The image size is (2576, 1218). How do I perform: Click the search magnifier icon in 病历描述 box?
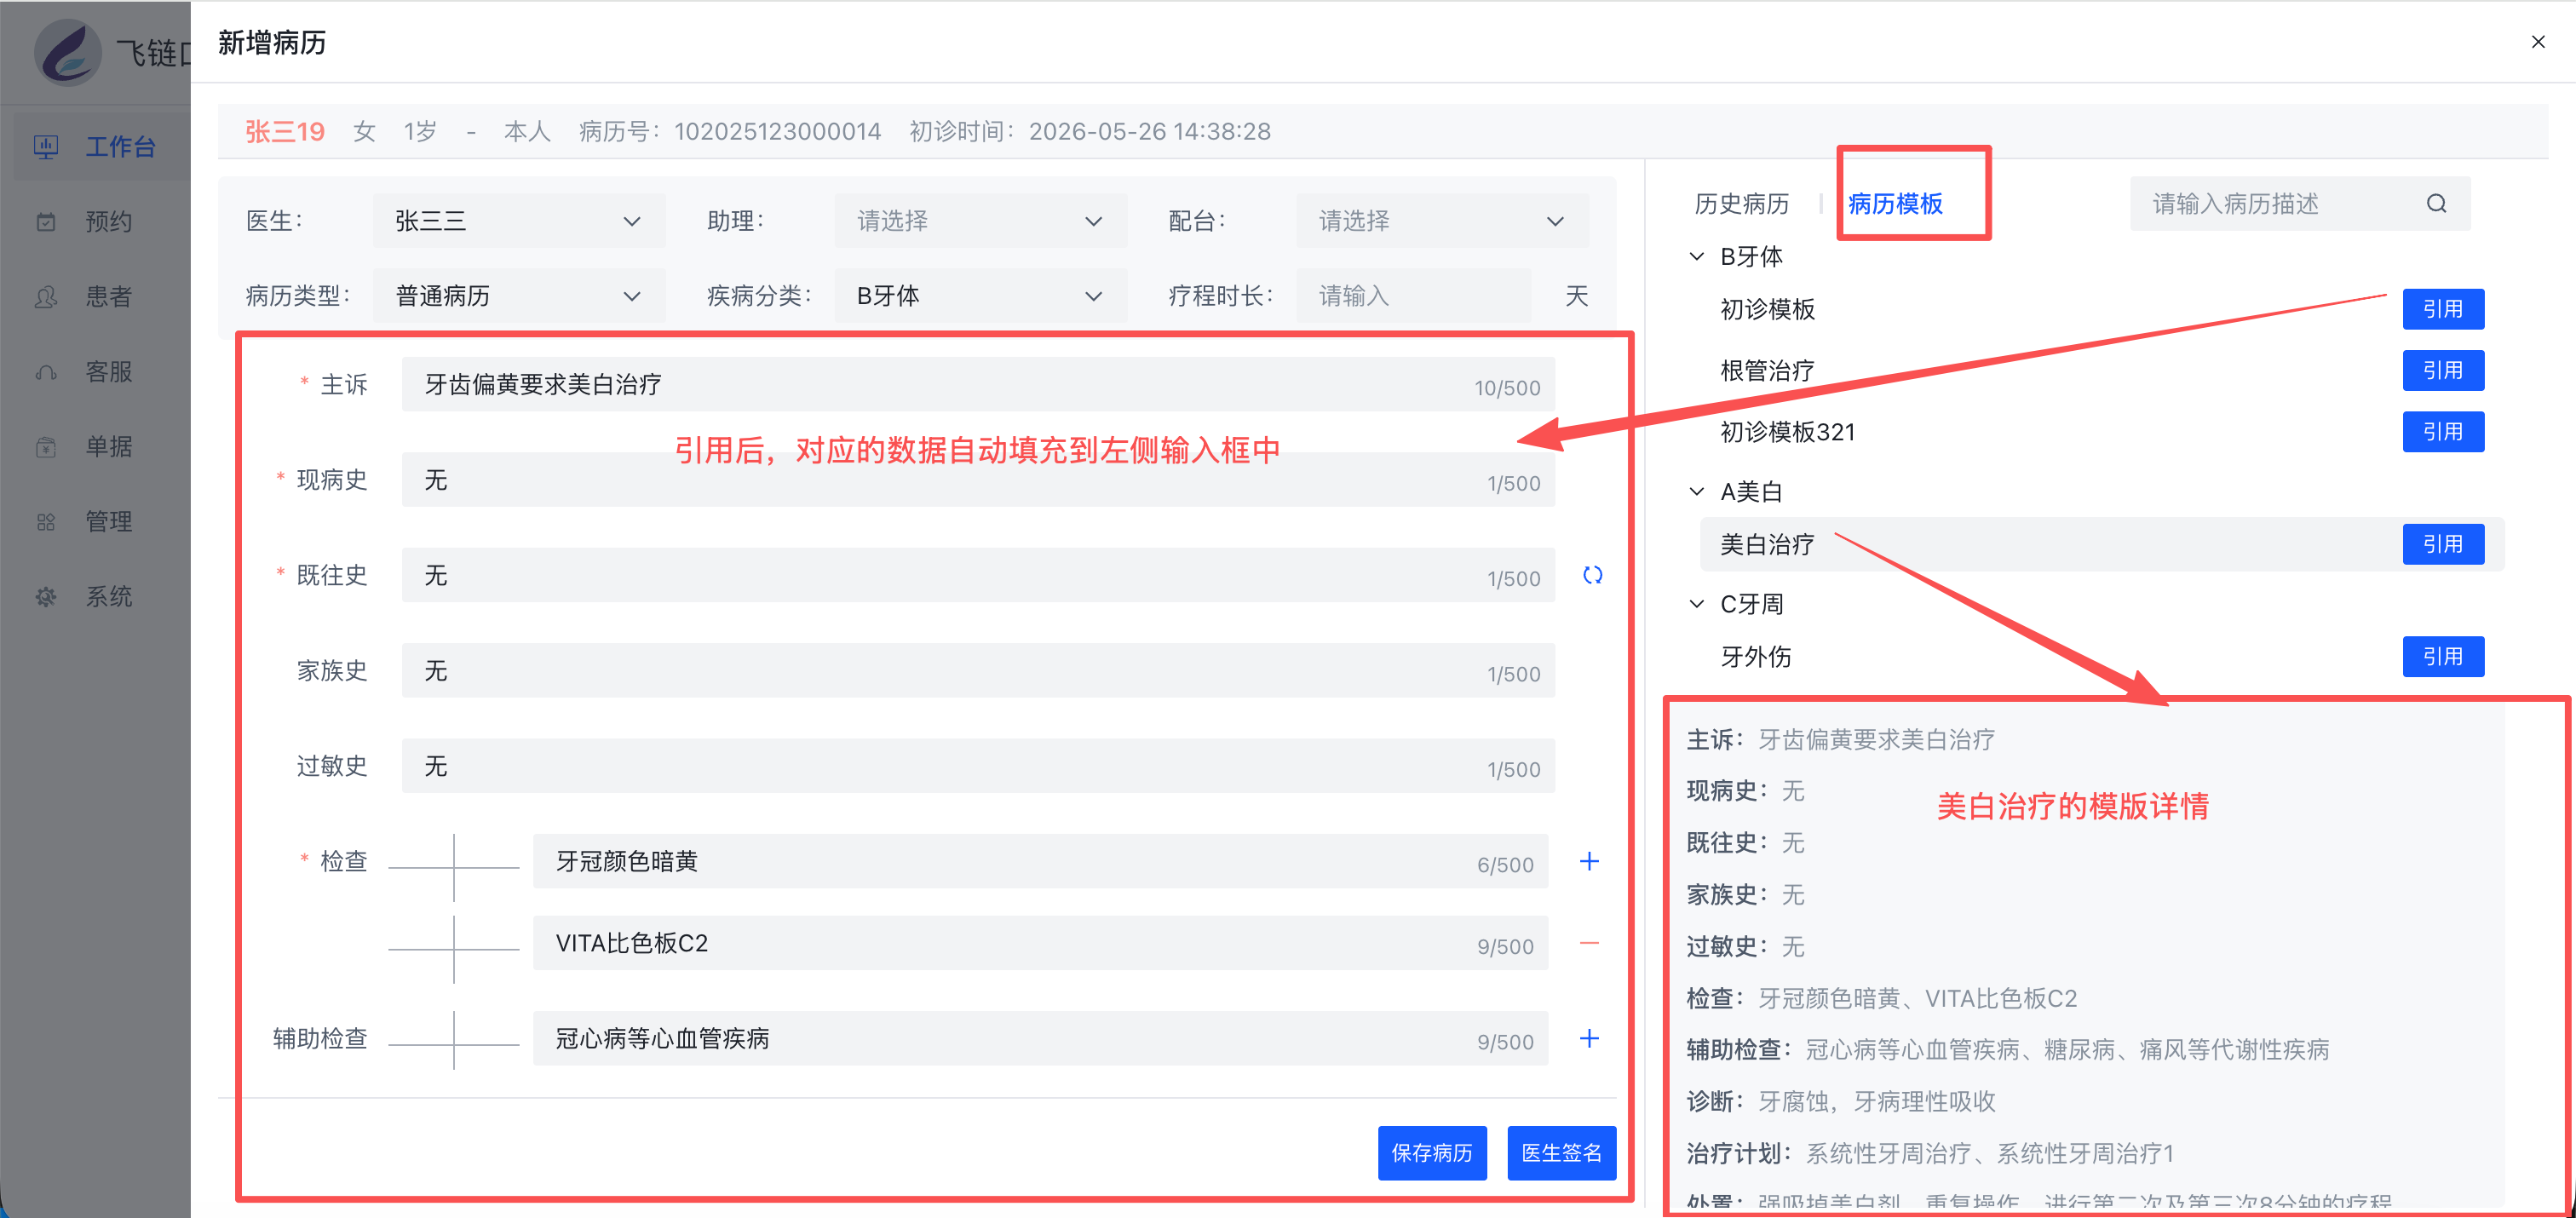coord(2436,204)
